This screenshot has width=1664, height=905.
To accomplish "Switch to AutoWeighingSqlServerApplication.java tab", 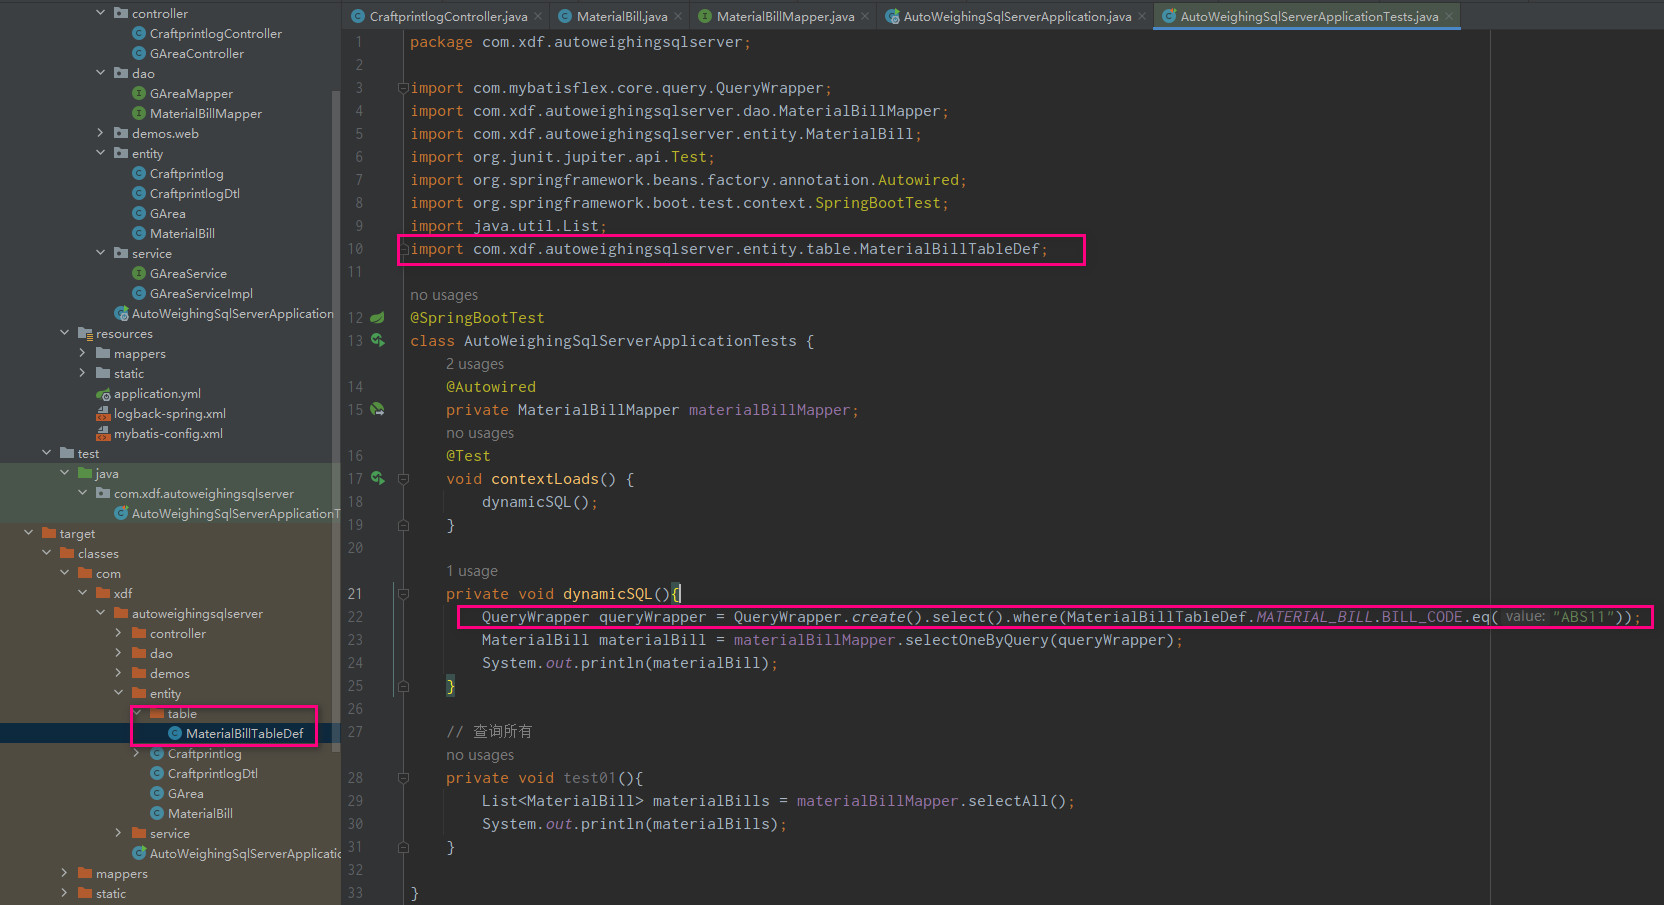I will pyautogui.click(x=1017, y=17).
